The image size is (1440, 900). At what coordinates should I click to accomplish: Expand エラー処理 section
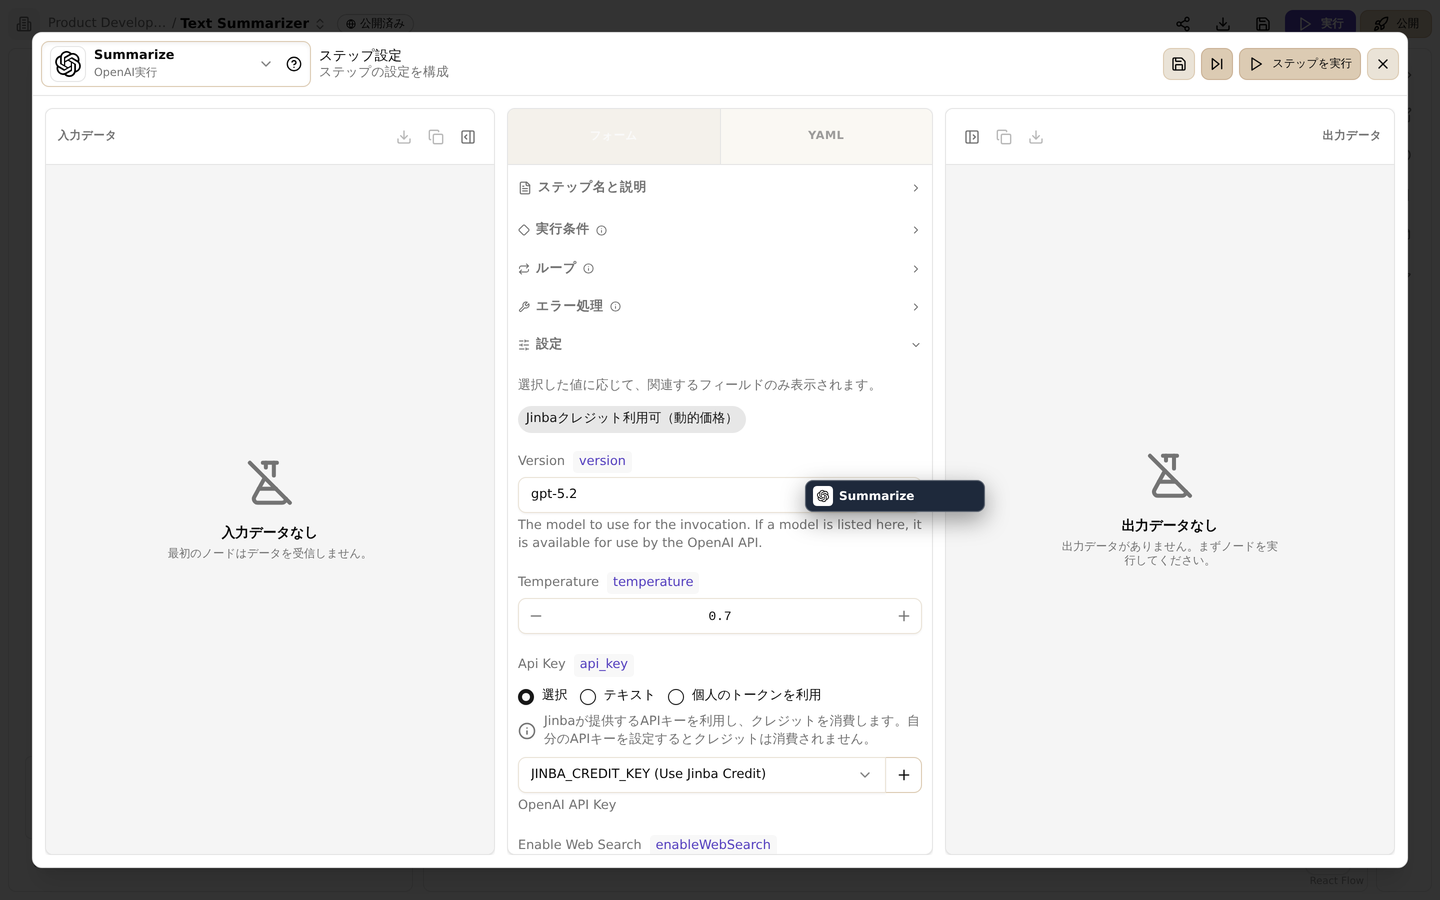(720, 307)
